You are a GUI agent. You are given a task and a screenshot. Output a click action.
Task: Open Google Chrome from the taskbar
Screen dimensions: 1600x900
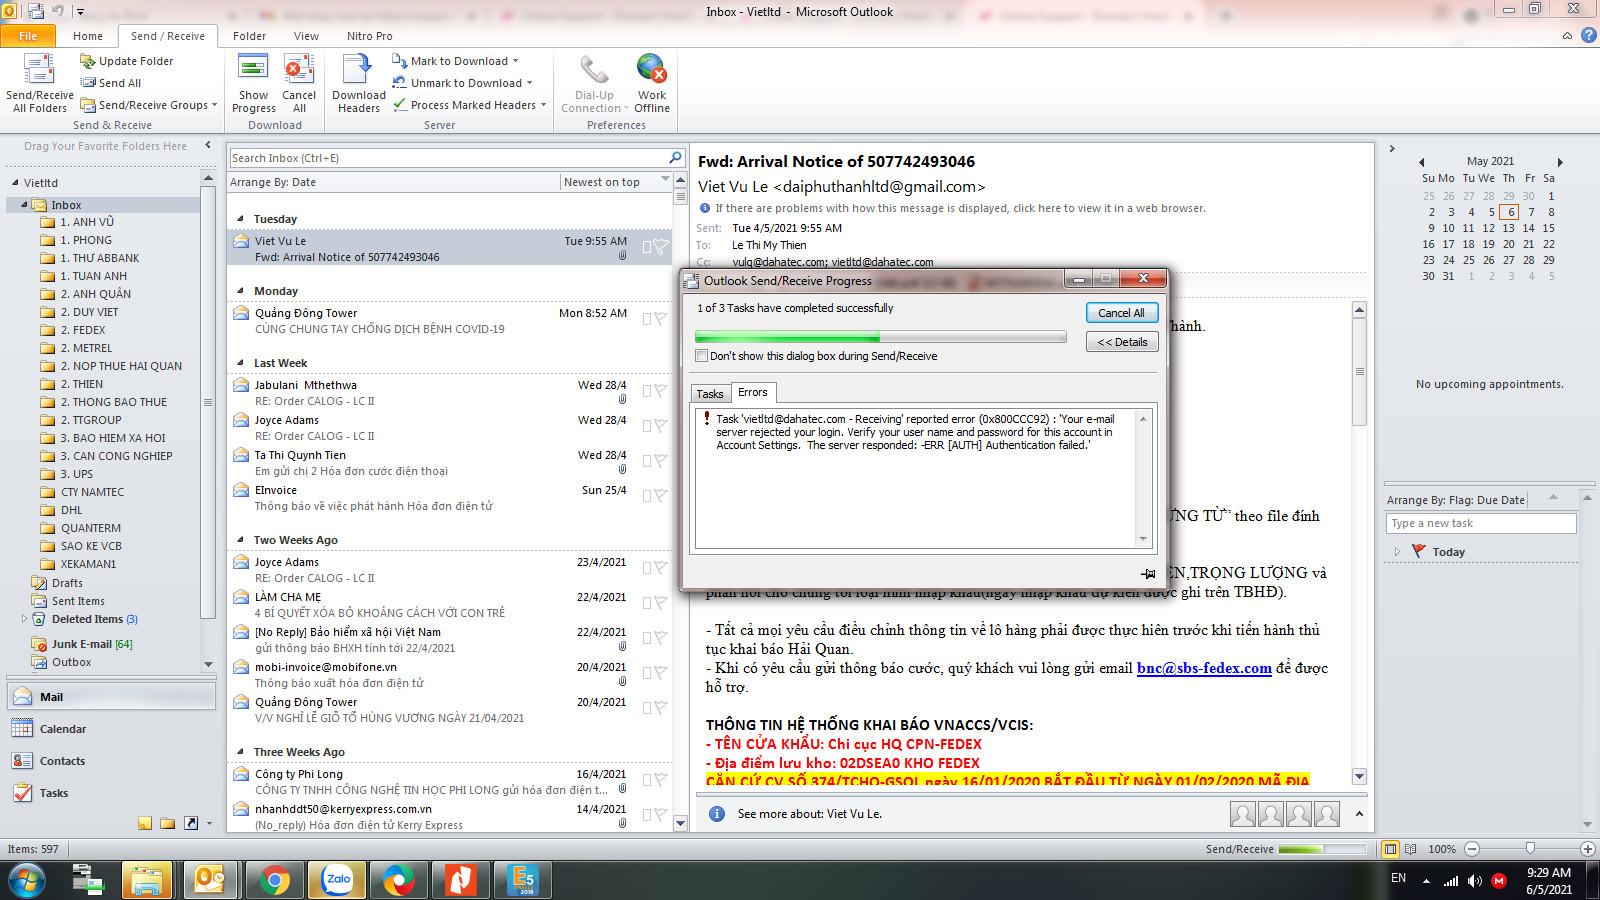[x=274, y=880]
